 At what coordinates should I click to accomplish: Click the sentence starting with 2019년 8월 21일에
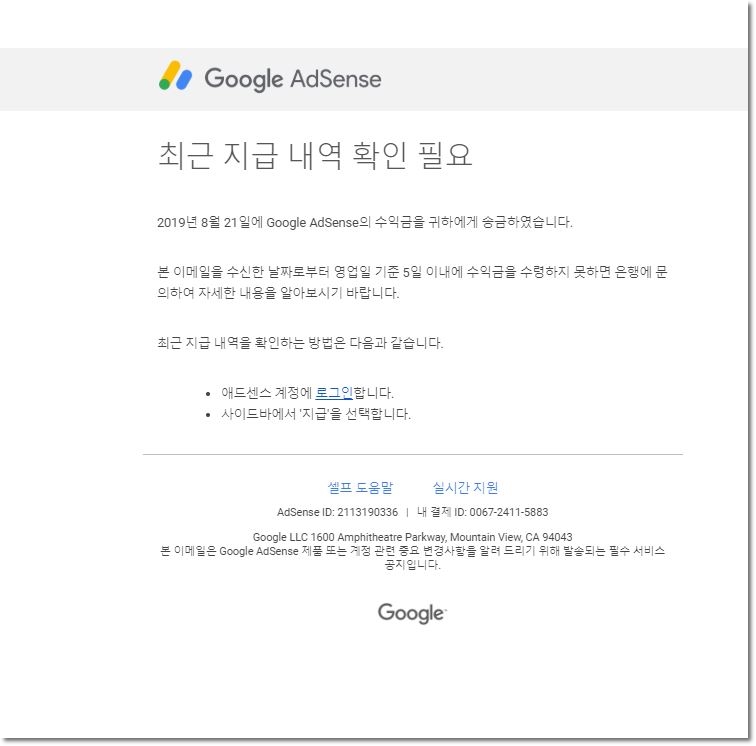coord(364,222)
